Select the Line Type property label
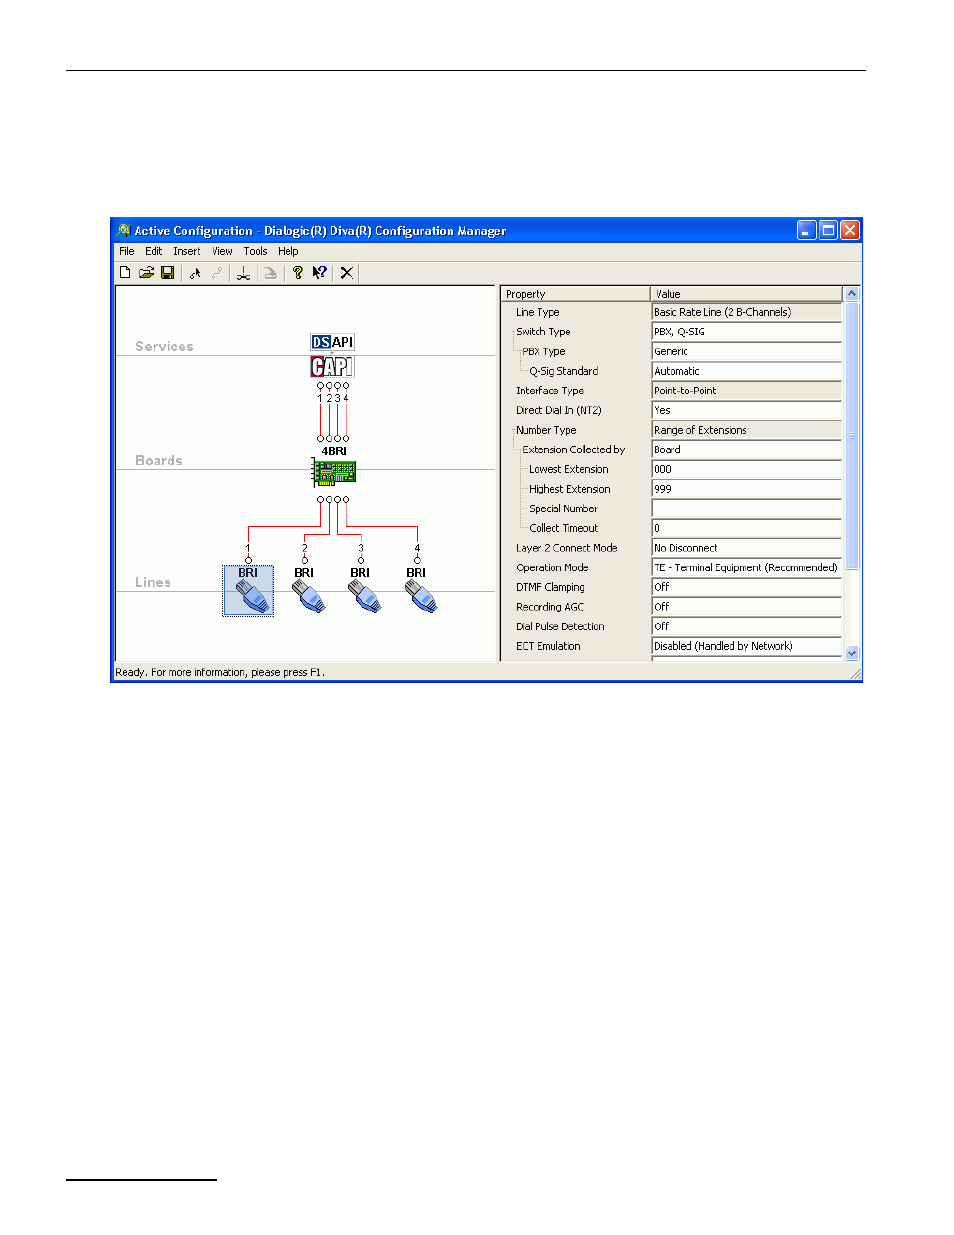 tap(538, 312)
